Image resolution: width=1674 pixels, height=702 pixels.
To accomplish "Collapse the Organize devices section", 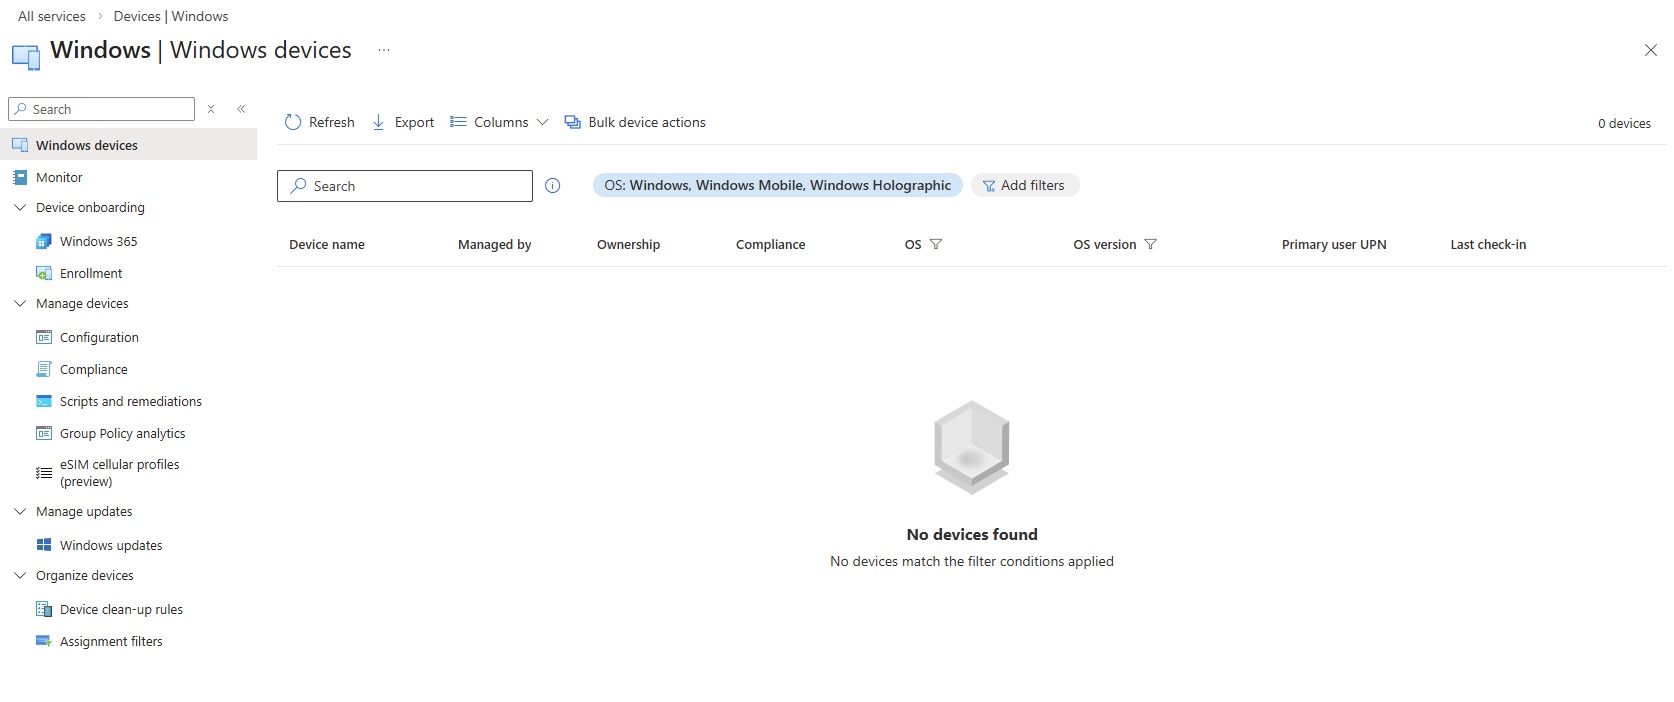I will pos(20,575).
